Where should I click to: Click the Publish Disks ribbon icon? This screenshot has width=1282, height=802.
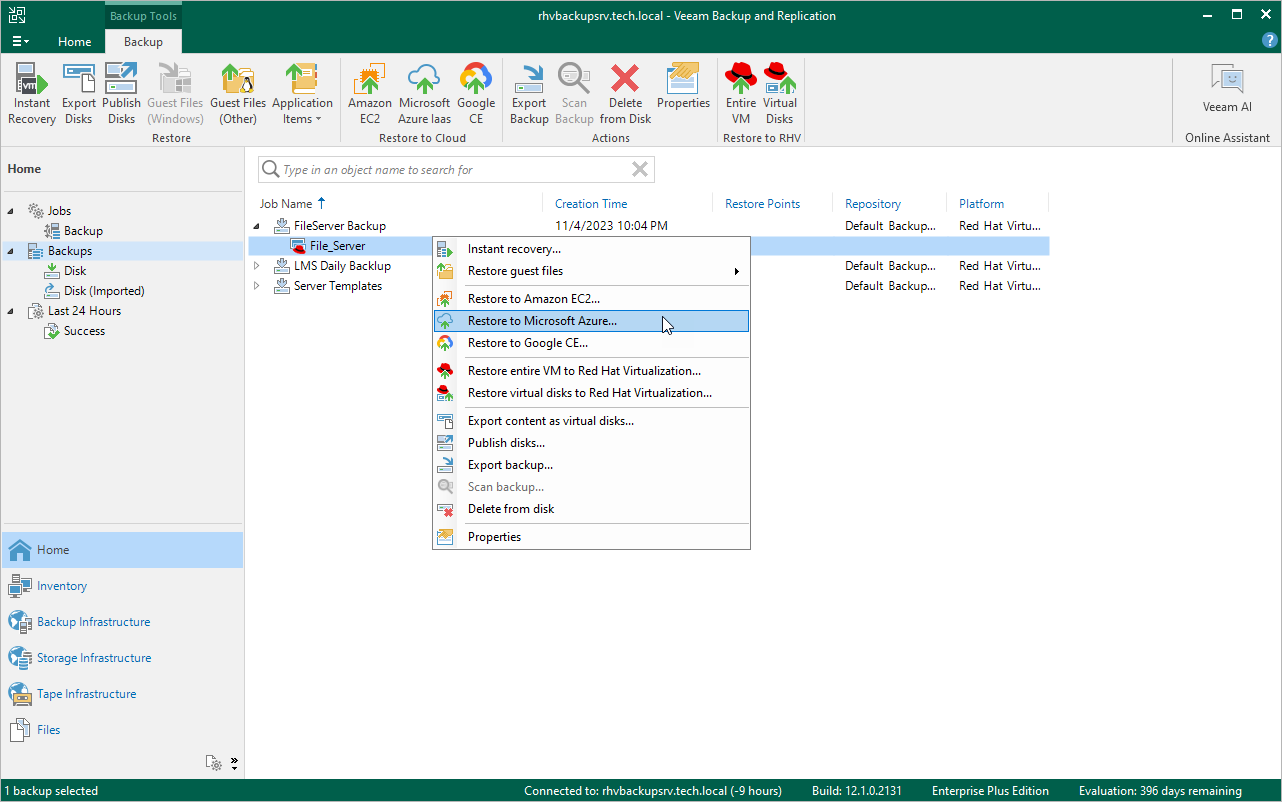pyautogui.click(x=121, y=94)
